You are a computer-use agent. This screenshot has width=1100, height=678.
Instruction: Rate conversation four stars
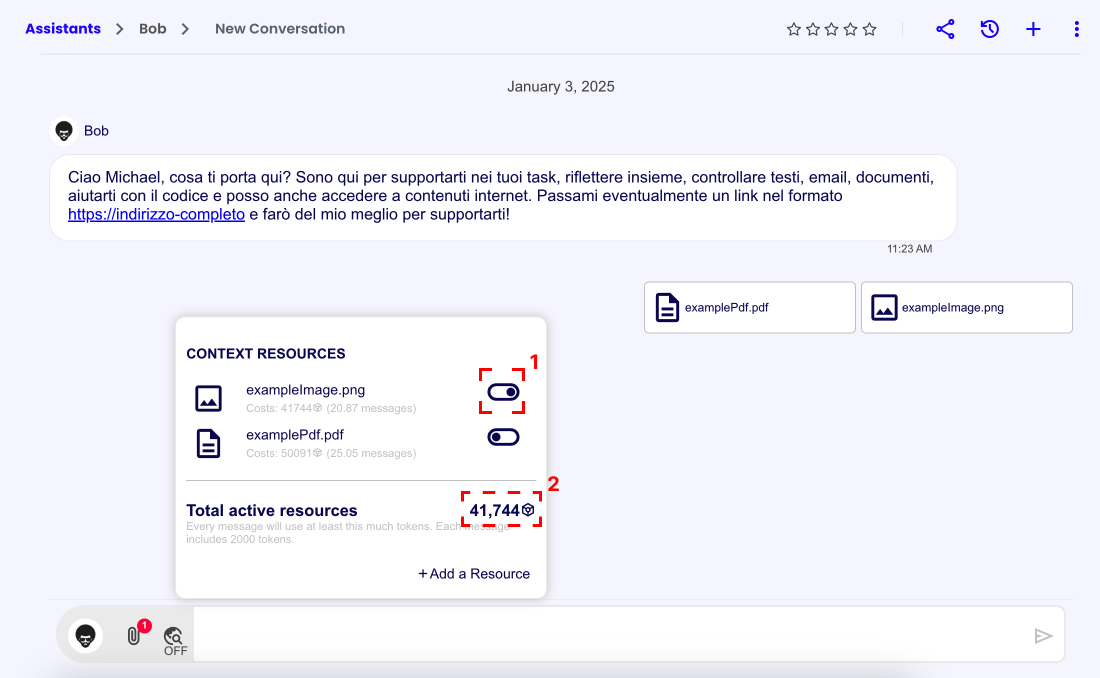pos(850,29)
